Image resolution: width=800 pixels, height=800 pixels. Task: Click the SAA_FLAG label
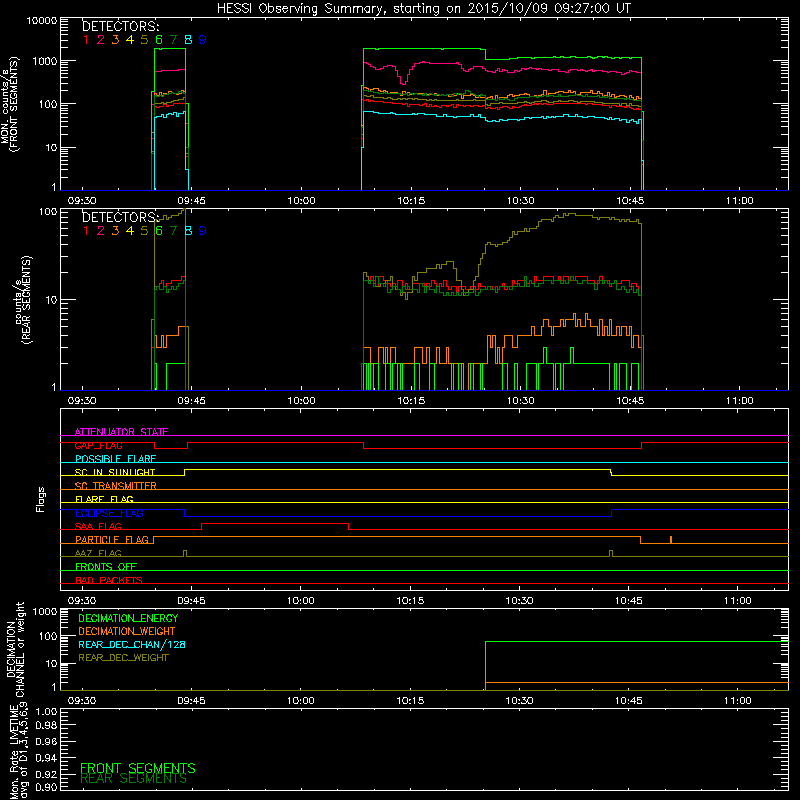pos(98,526)
